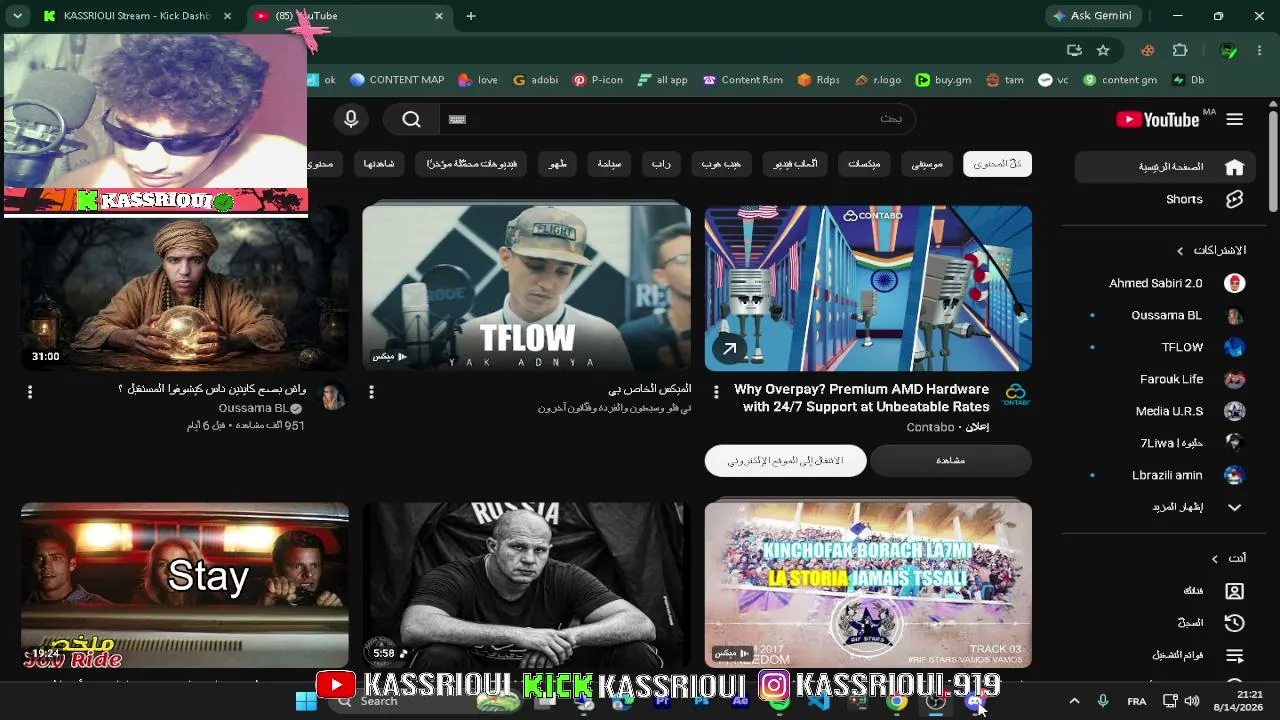Open more options for the Contabo ad
The height and width of the screenshot is (720, 1280).
pyautogui.click(x=716, y=392)
